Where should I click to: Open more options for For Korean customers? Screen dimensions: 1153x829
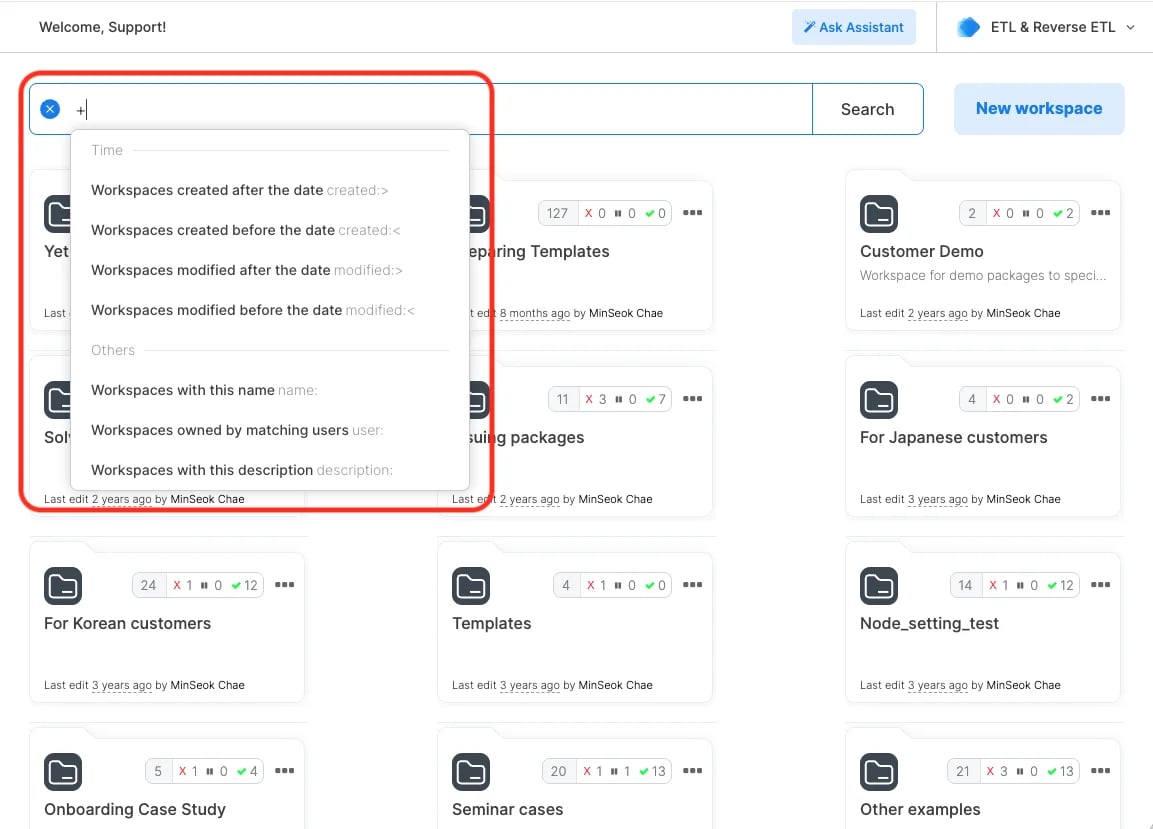[x=285, y=585]
